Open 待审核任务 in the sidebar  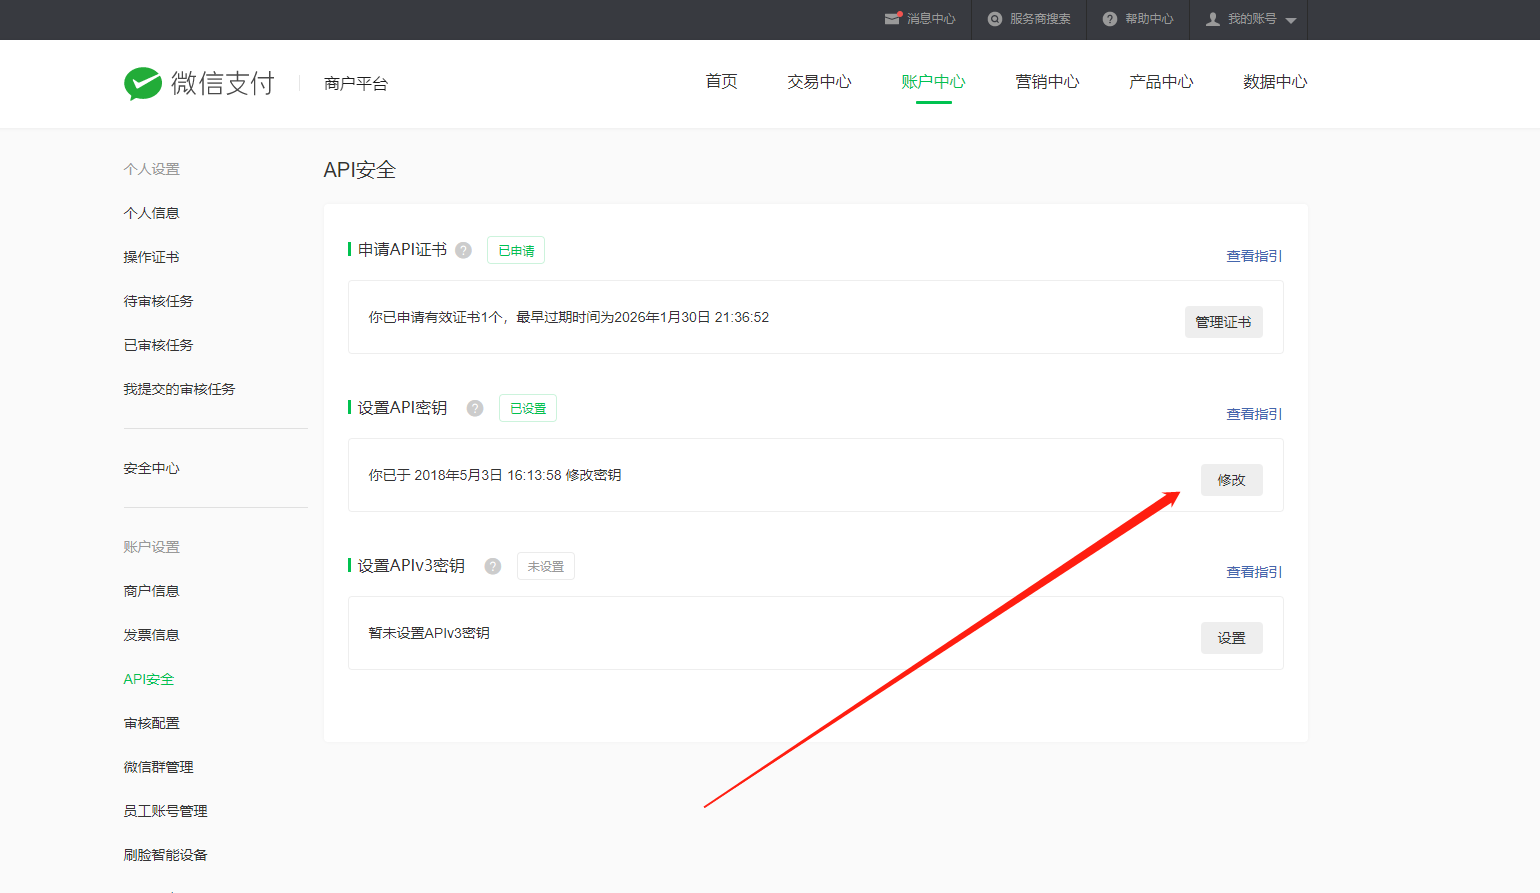tap(159, 301)
